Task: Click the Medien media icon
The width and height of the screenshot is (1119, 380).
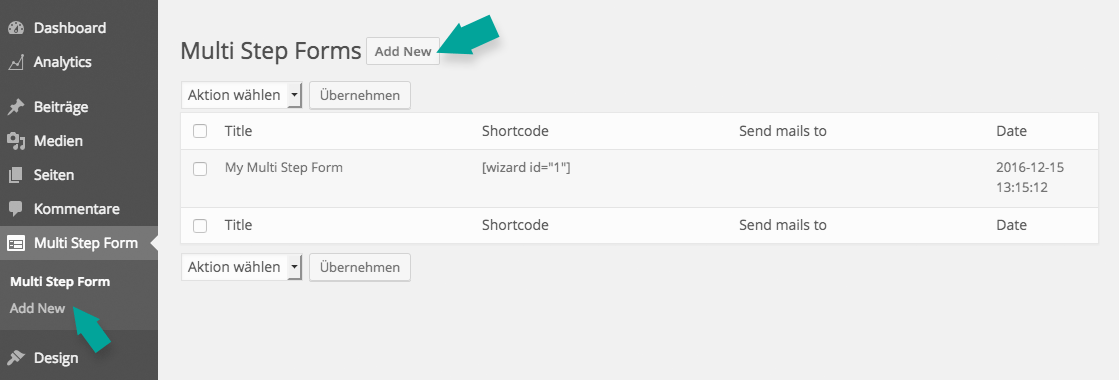Action: pos(16,141)
